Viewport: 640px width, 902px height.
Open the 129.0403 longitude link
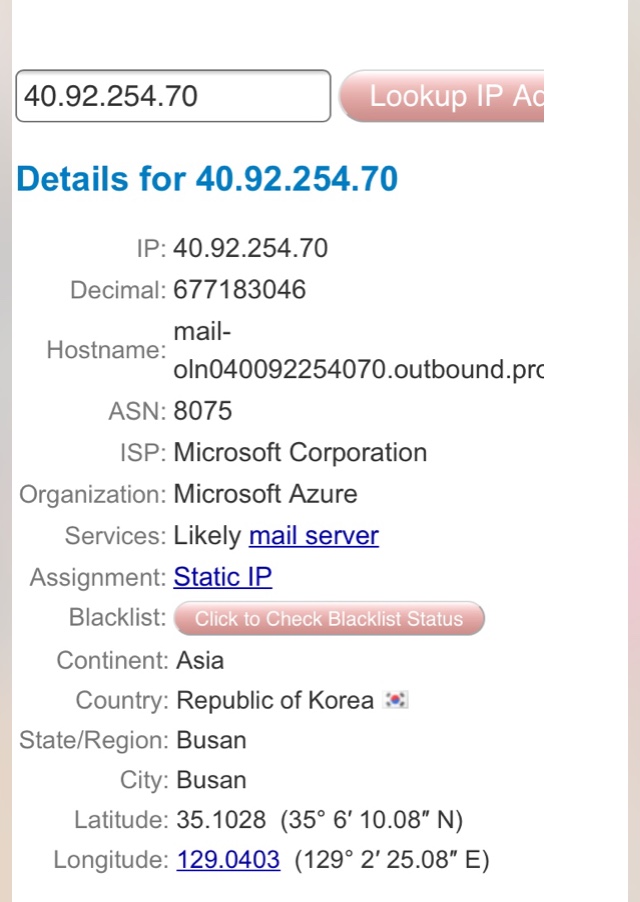(228, 860)
